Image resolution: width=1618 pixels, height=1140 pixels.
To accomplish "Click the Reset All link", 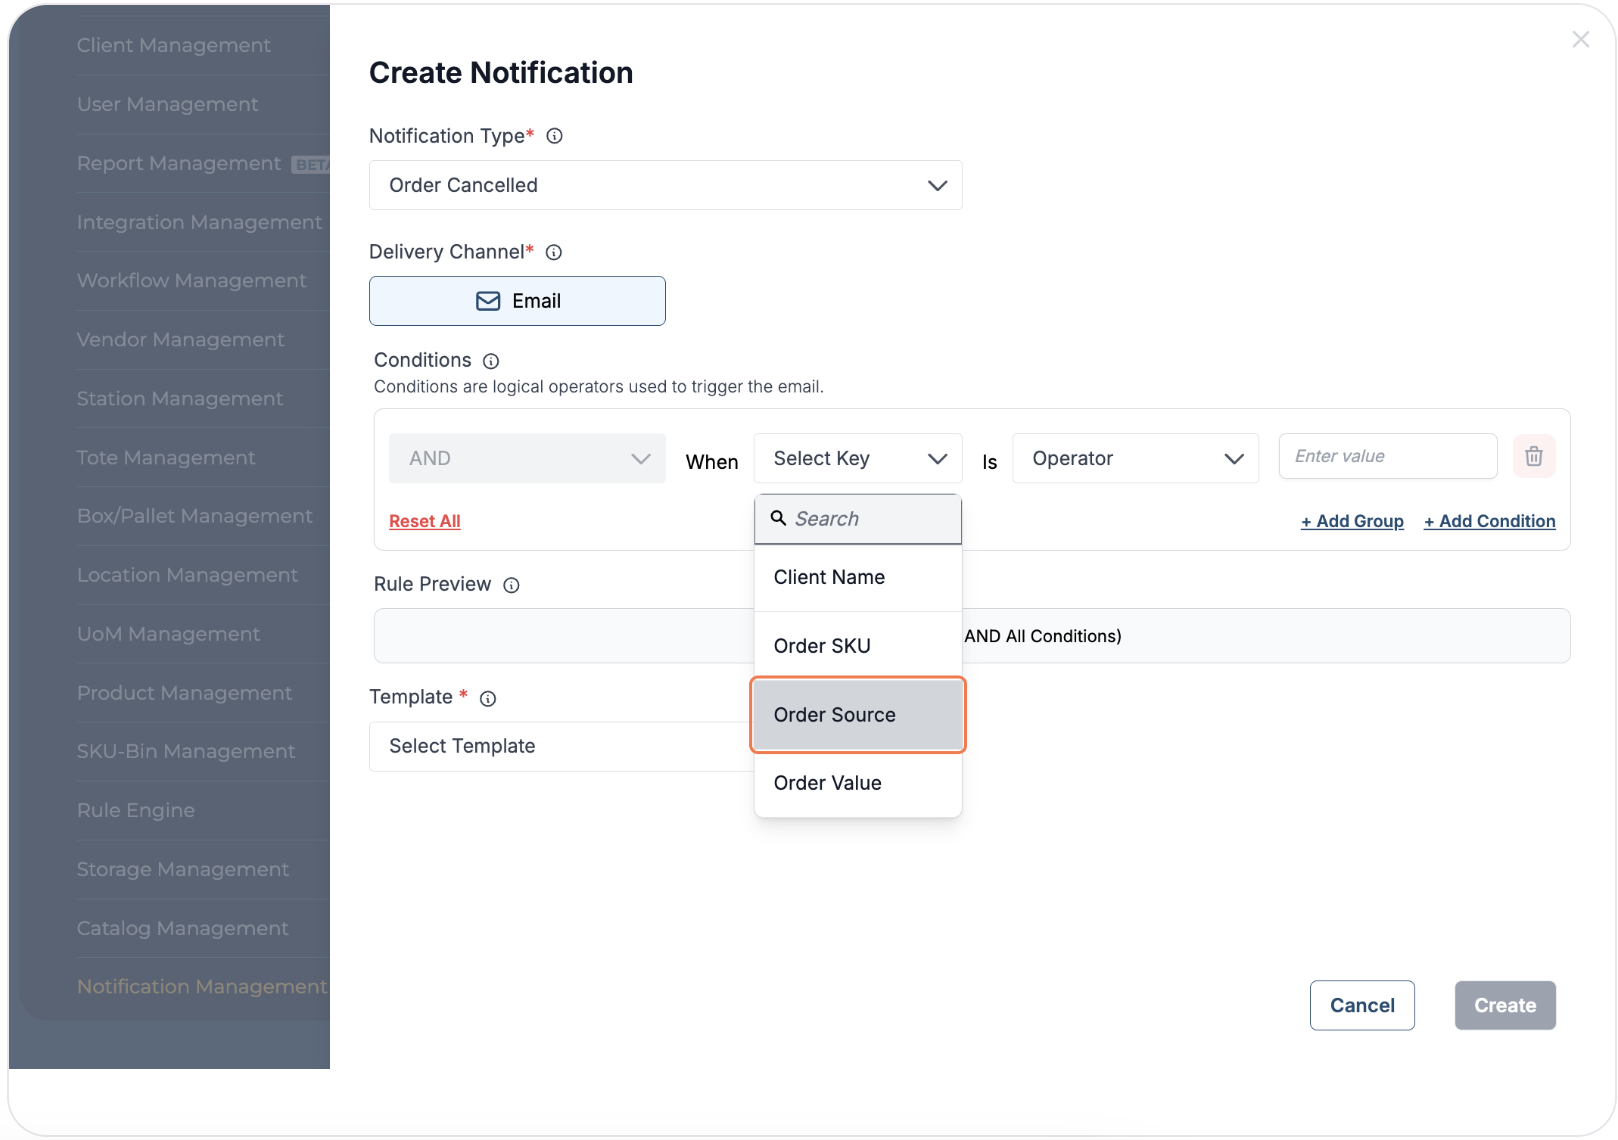I will (425, 521).
